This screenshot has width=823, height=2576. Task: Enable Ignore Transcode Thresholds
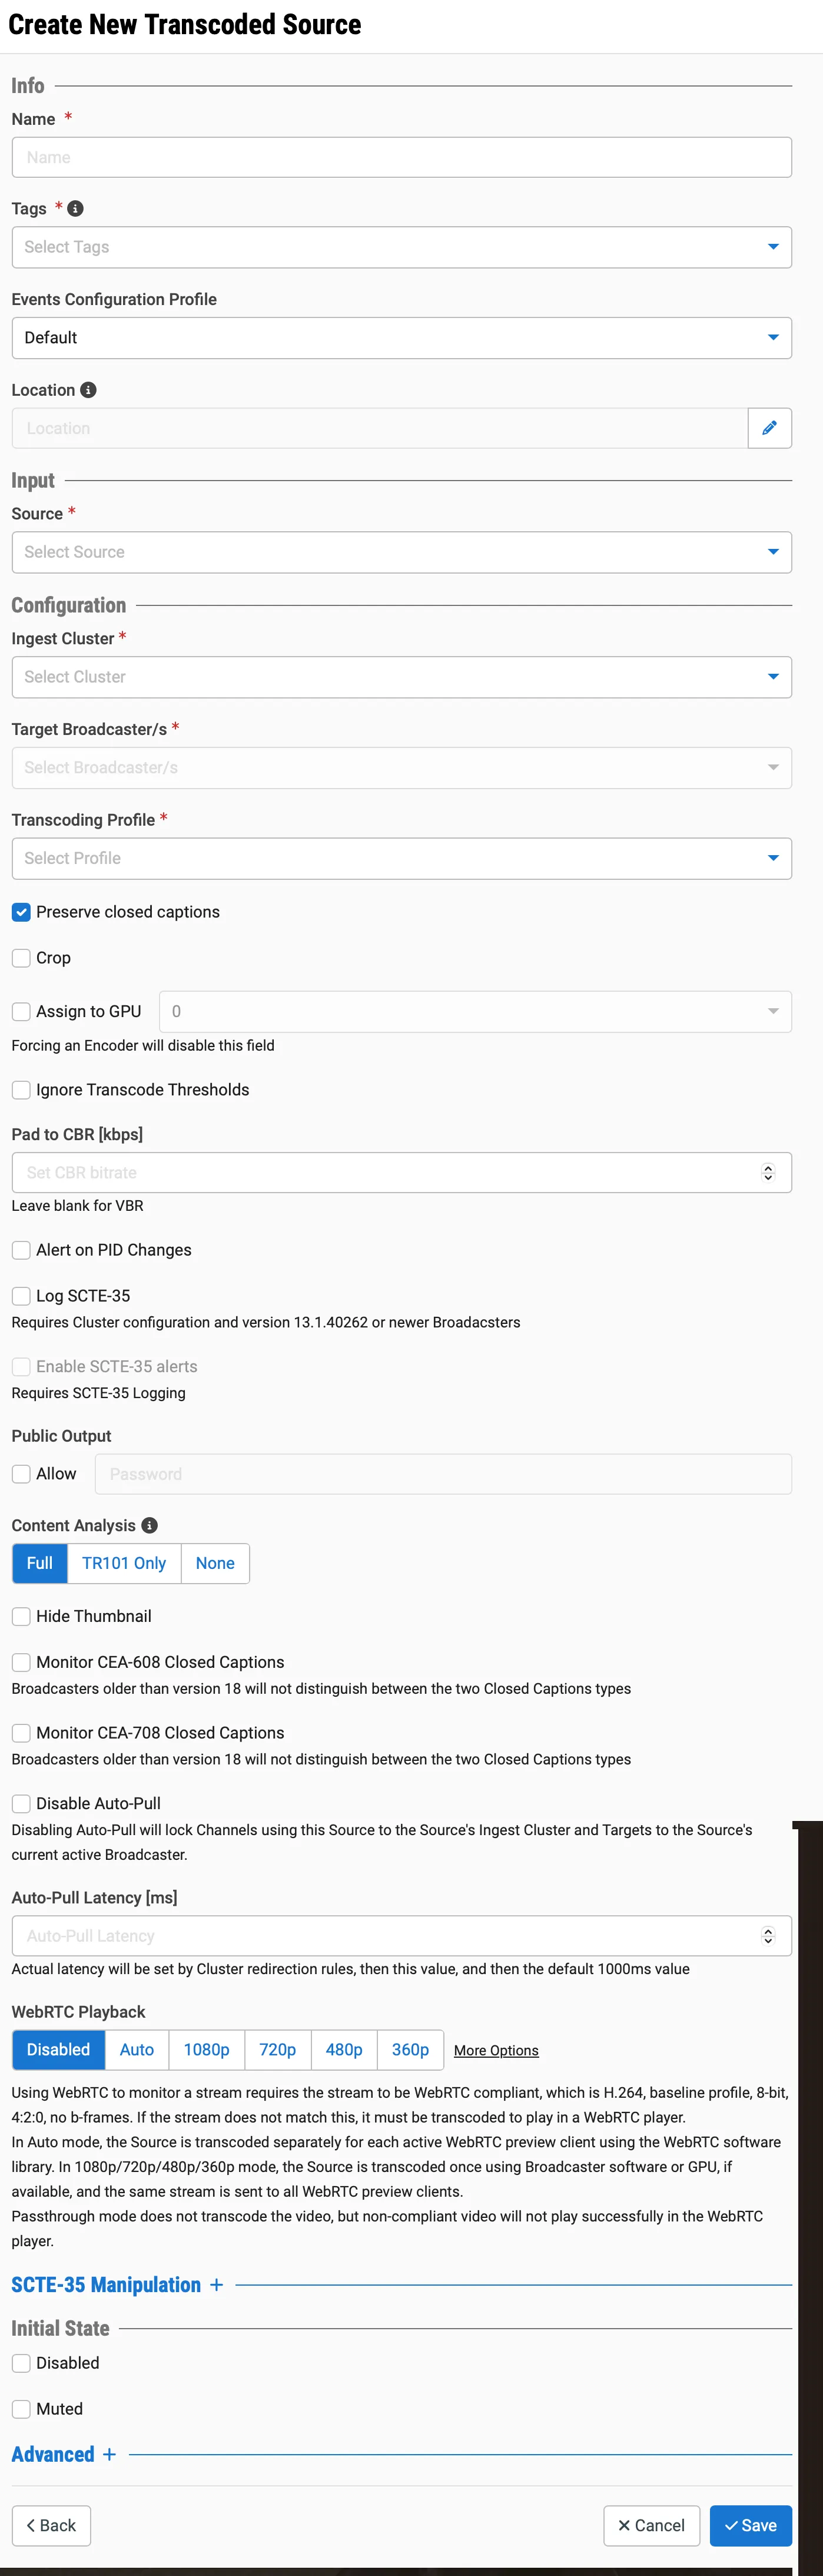coord(21,1090)
